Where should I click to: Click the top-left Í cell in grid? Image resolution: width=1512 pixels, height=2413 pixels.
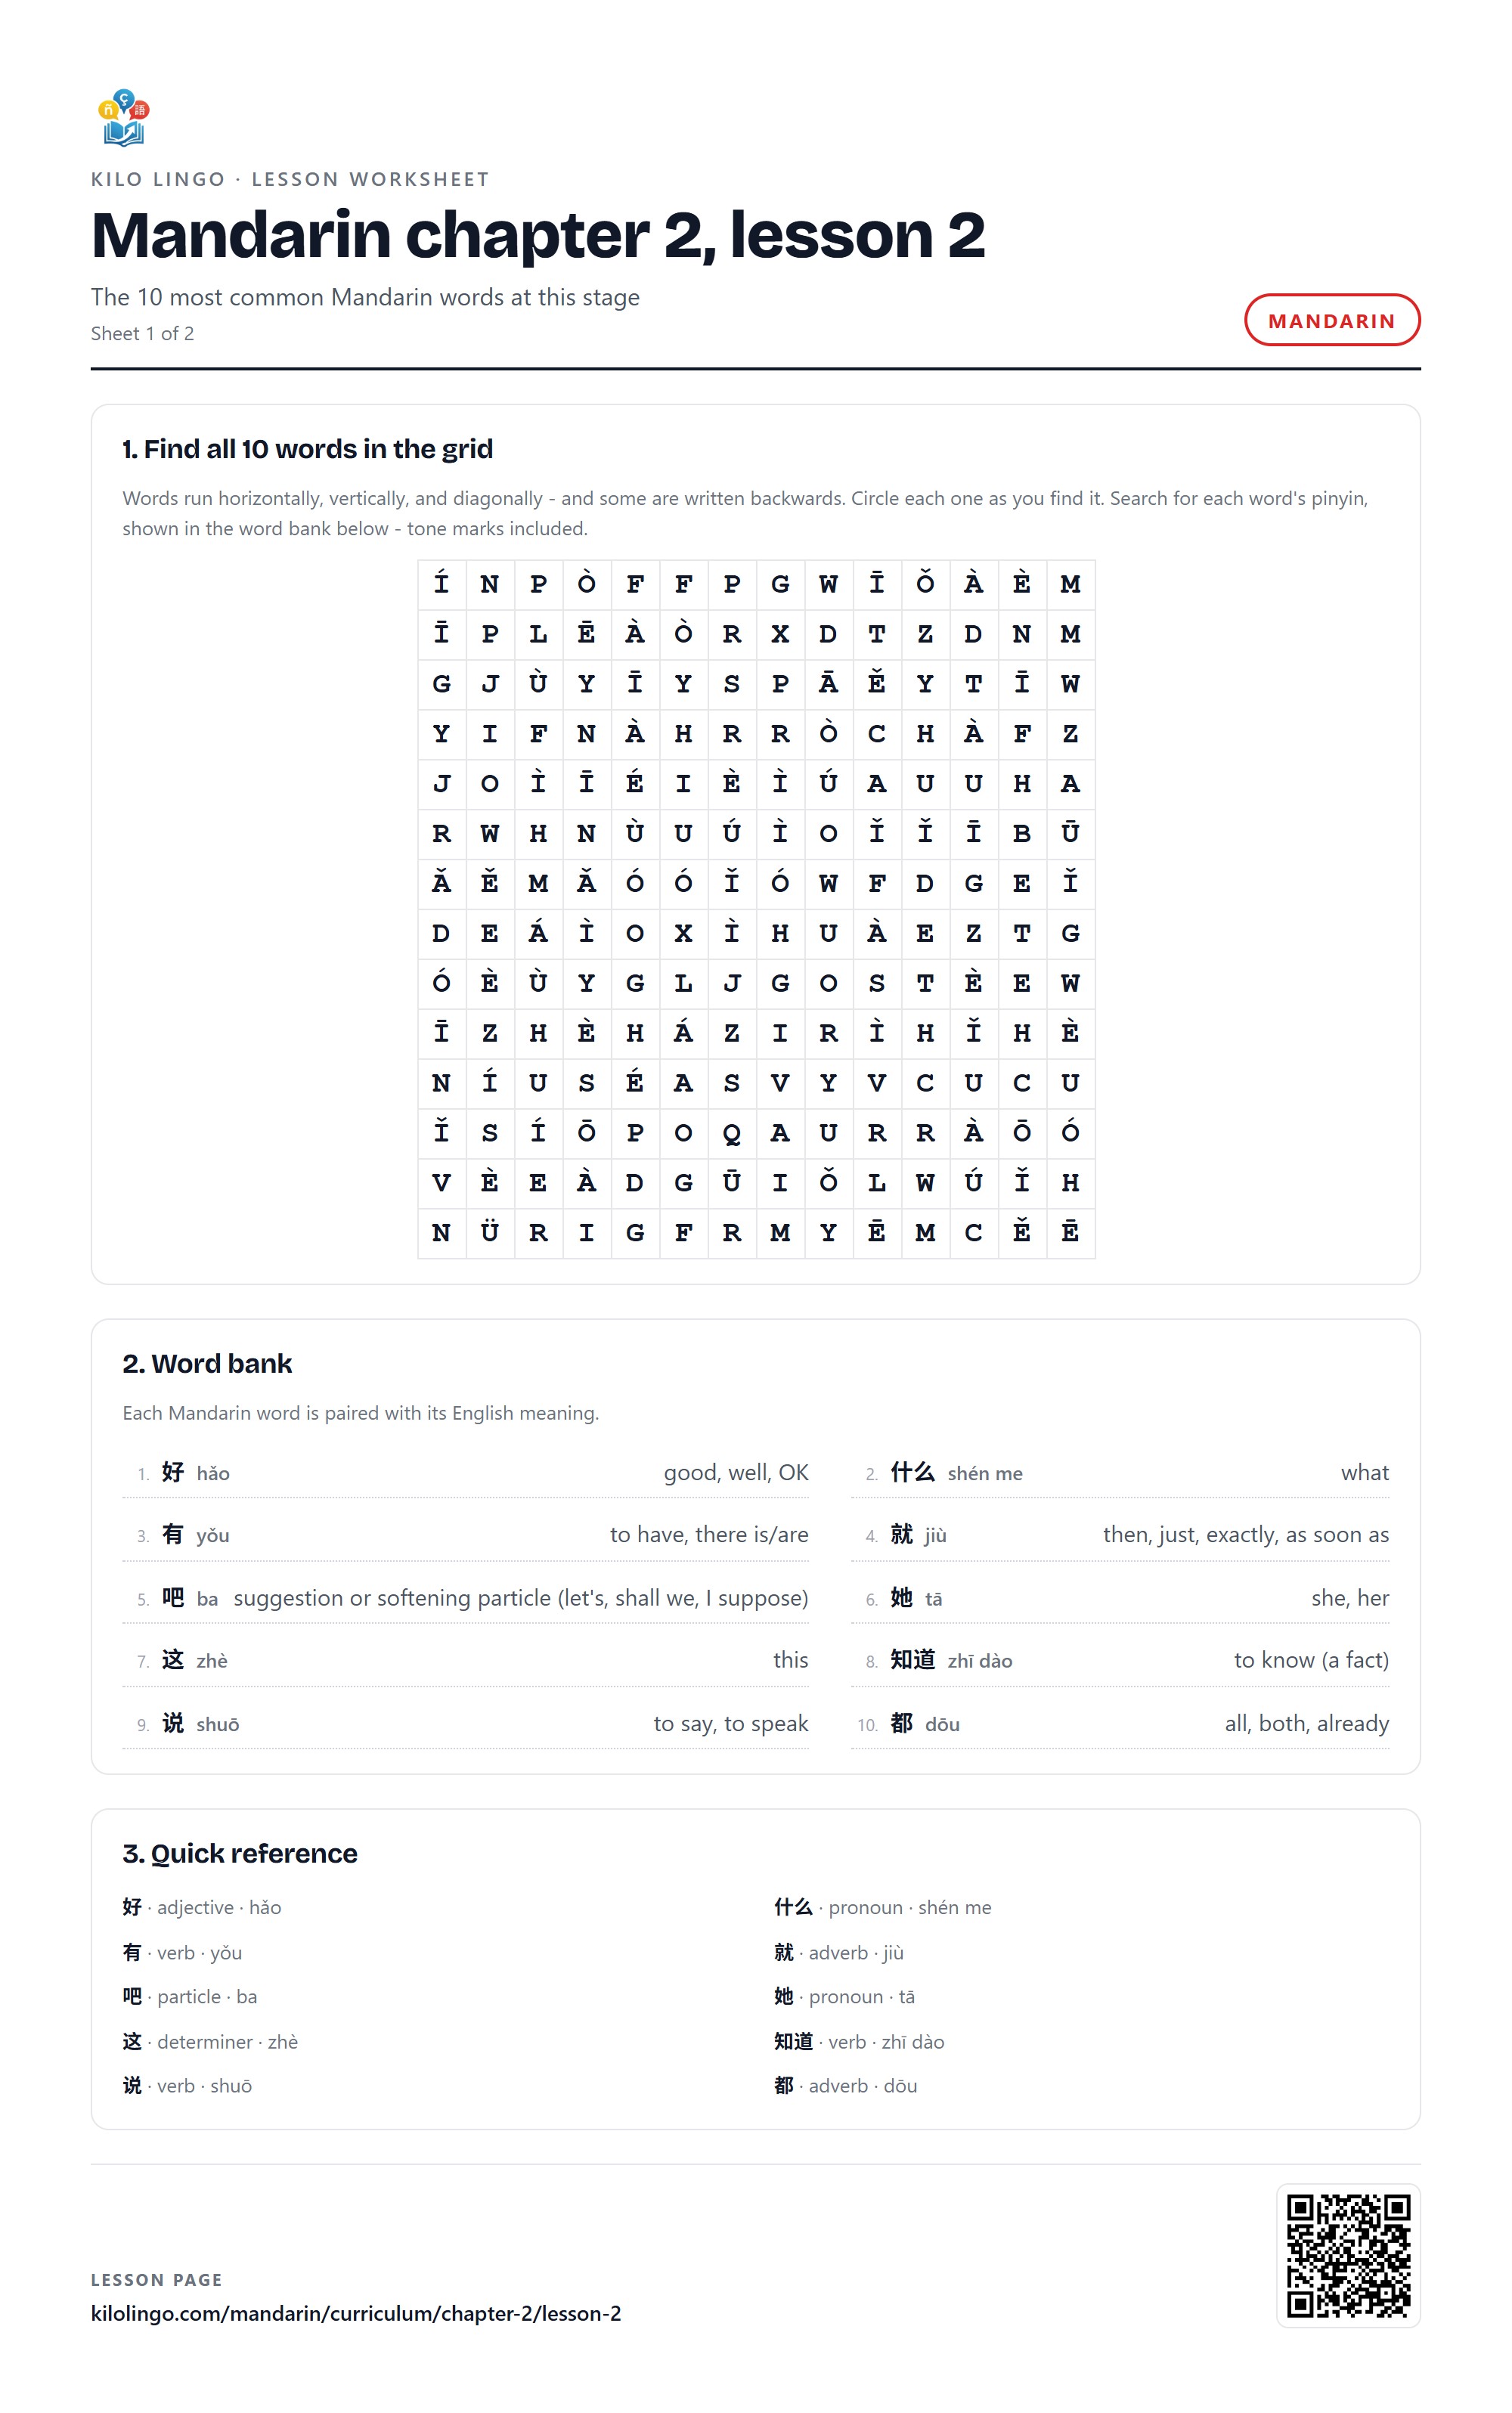(441, 584)
